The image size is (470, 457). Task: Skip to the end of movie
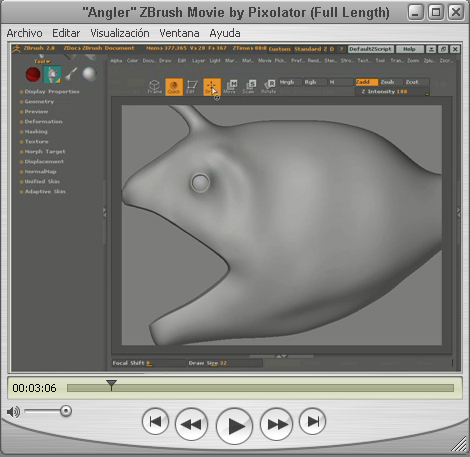(312, 421)
